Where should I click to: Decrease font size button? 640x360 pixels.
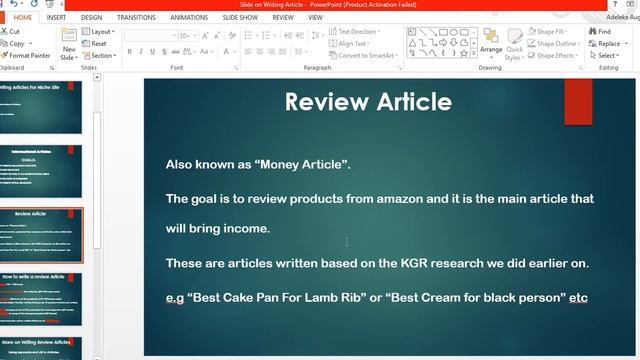[217, 36]
